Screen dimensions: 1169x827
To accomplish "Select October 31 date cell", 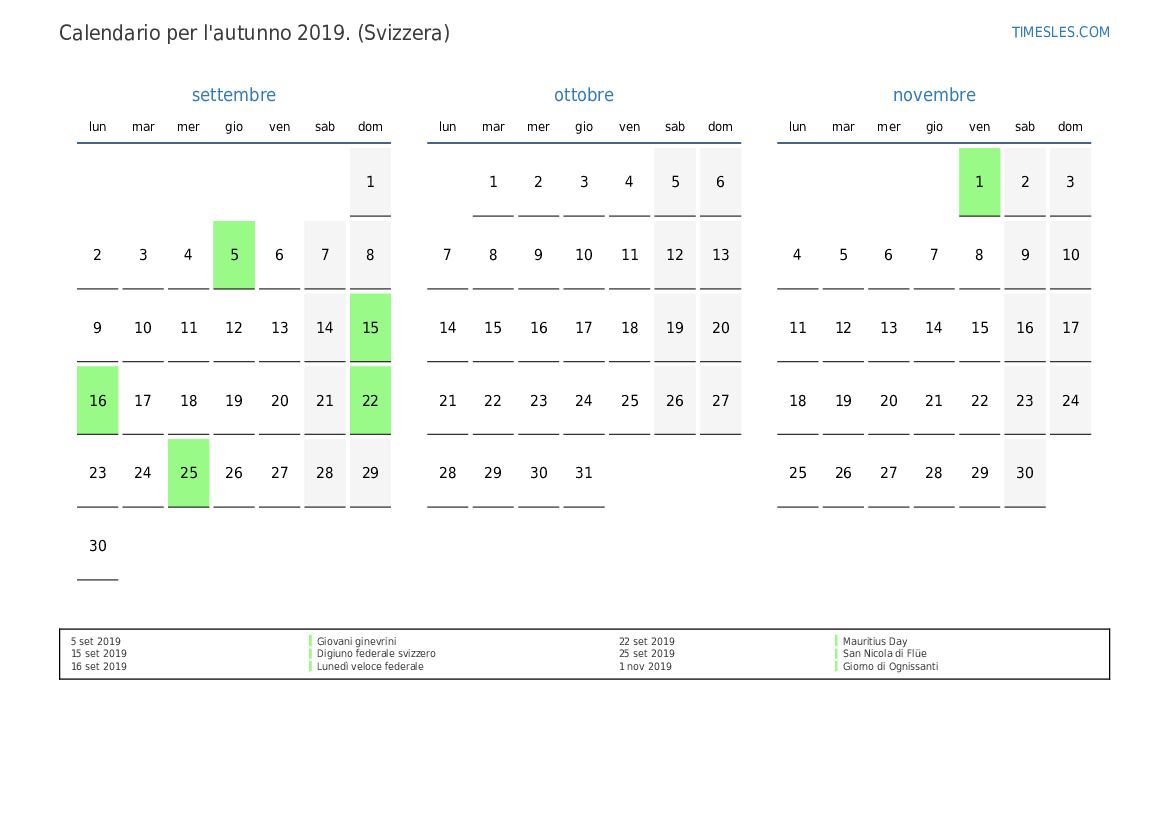I will [x=584, y=473].
